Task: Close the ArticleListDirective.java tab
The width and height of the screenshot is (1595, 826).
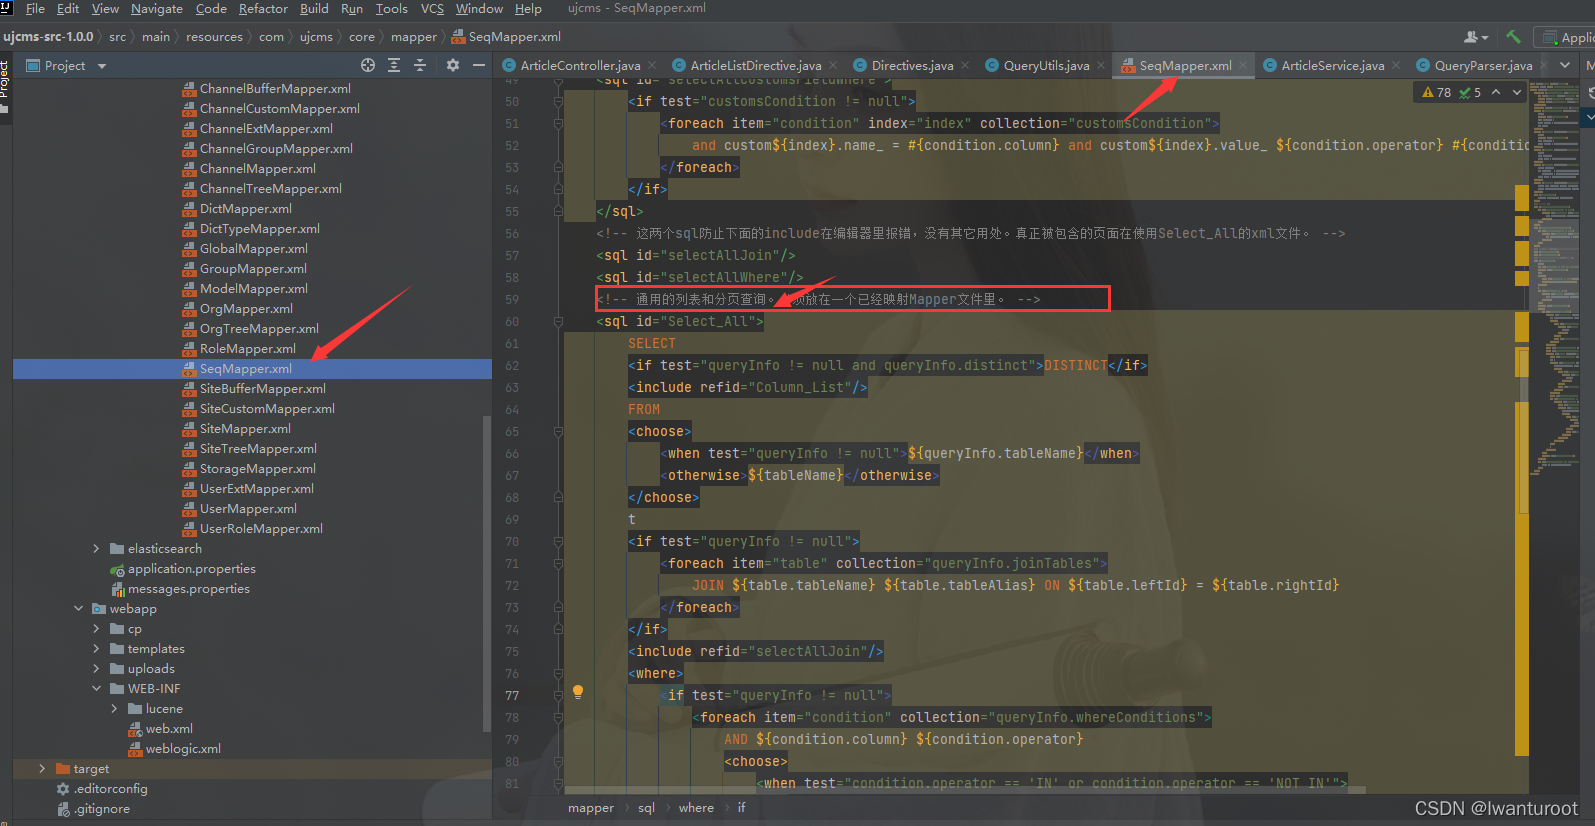Action: point(834,65)
